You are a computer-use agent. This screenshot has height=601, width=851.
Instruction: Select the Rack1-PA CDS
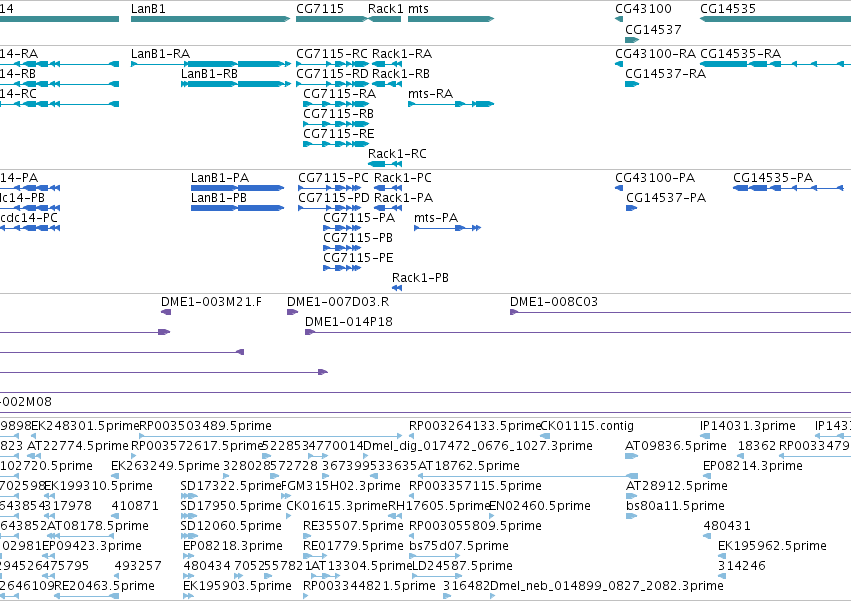(x=388, y=208)
